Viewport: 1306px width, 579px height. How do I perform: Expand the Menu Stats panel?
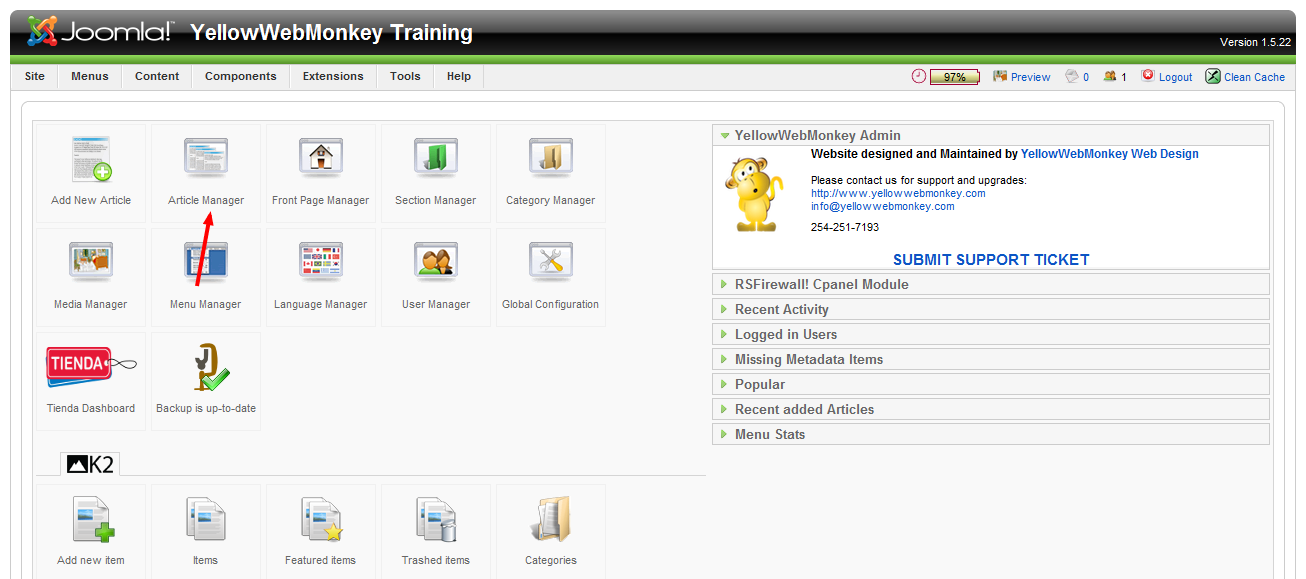click(991, 434)
